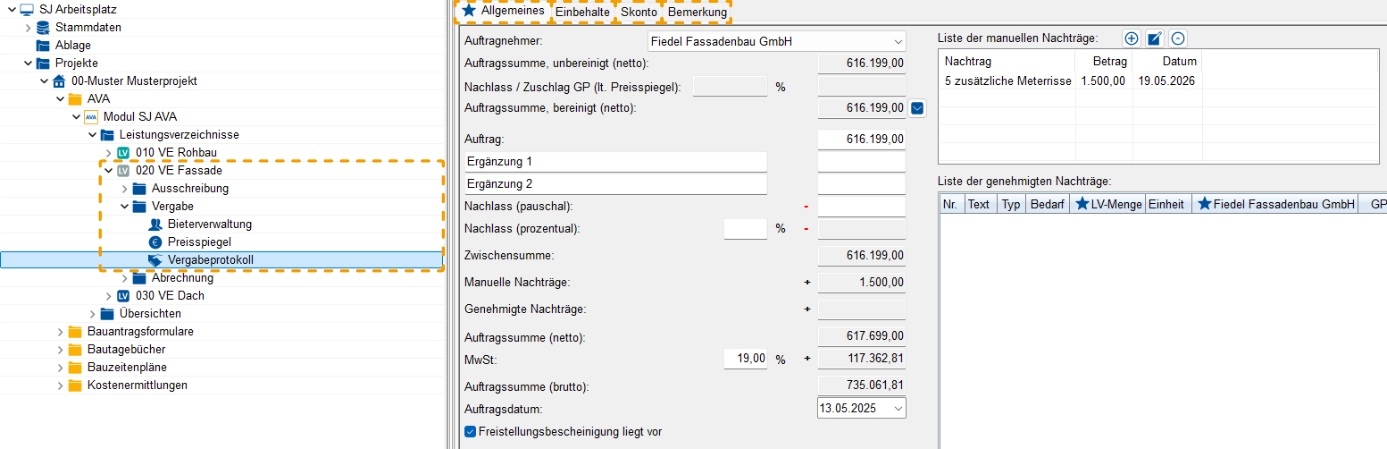Screen dimensions: 1387x449
Task: Expand the Ausschreibung node
Action: 124,189
